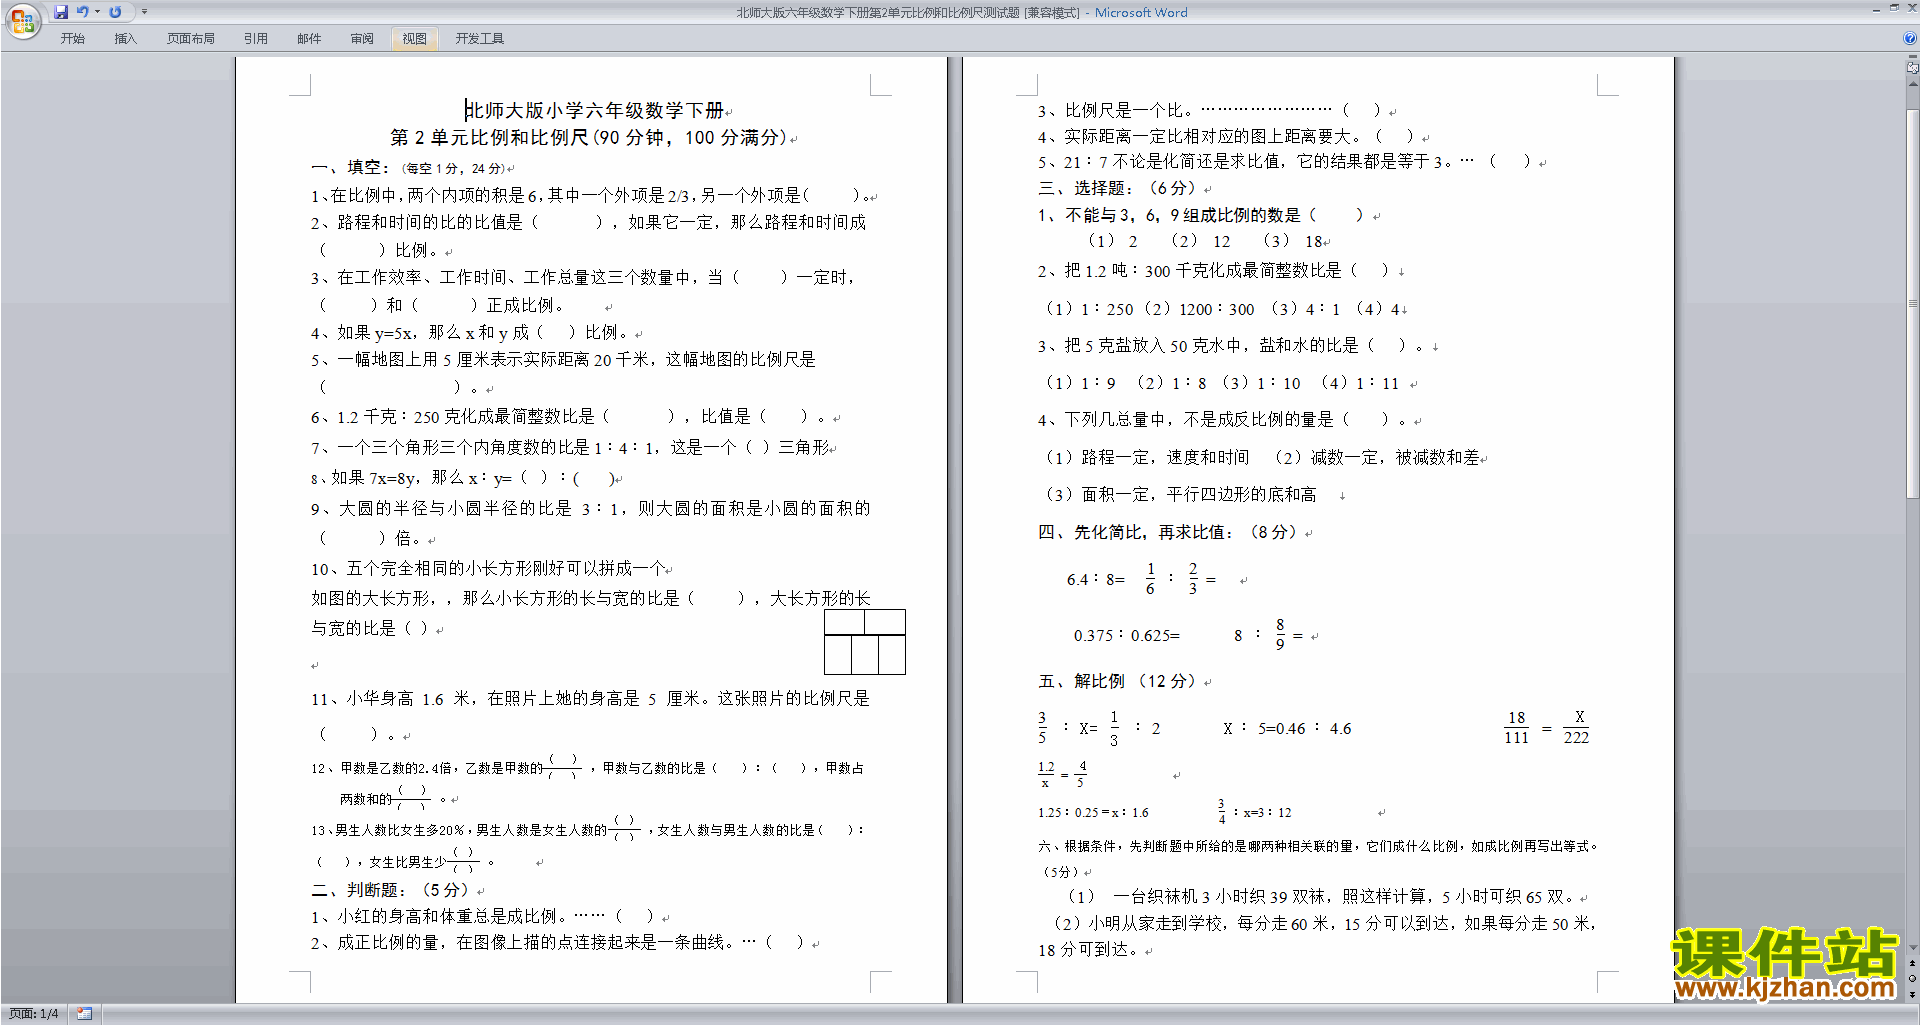This screenshot has height=1025, width=1920.
Task: Click the subtitle 第2单元比例和比例尺
Action: [x=489, y=137]
